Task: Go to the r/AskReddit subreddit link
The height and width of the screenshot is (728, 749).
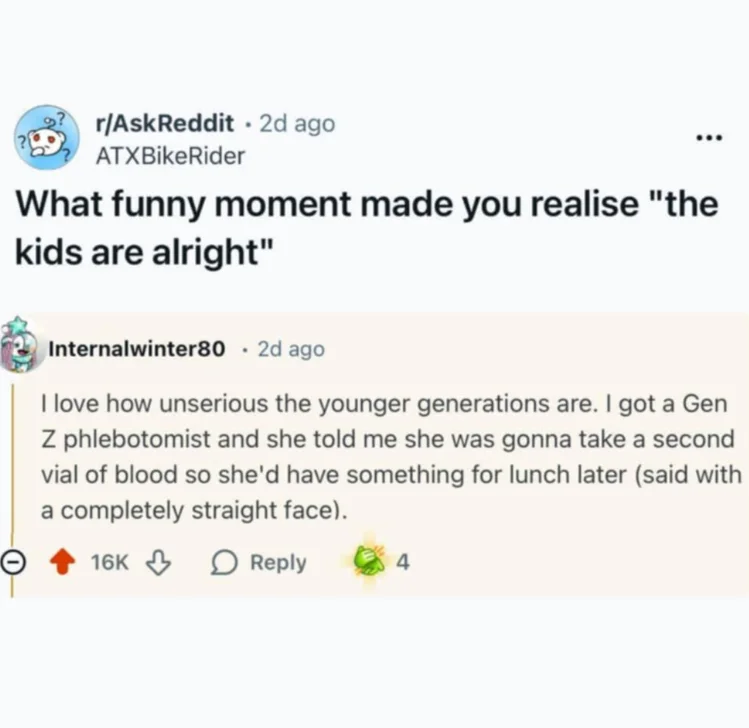Action: tap(164, 124)
